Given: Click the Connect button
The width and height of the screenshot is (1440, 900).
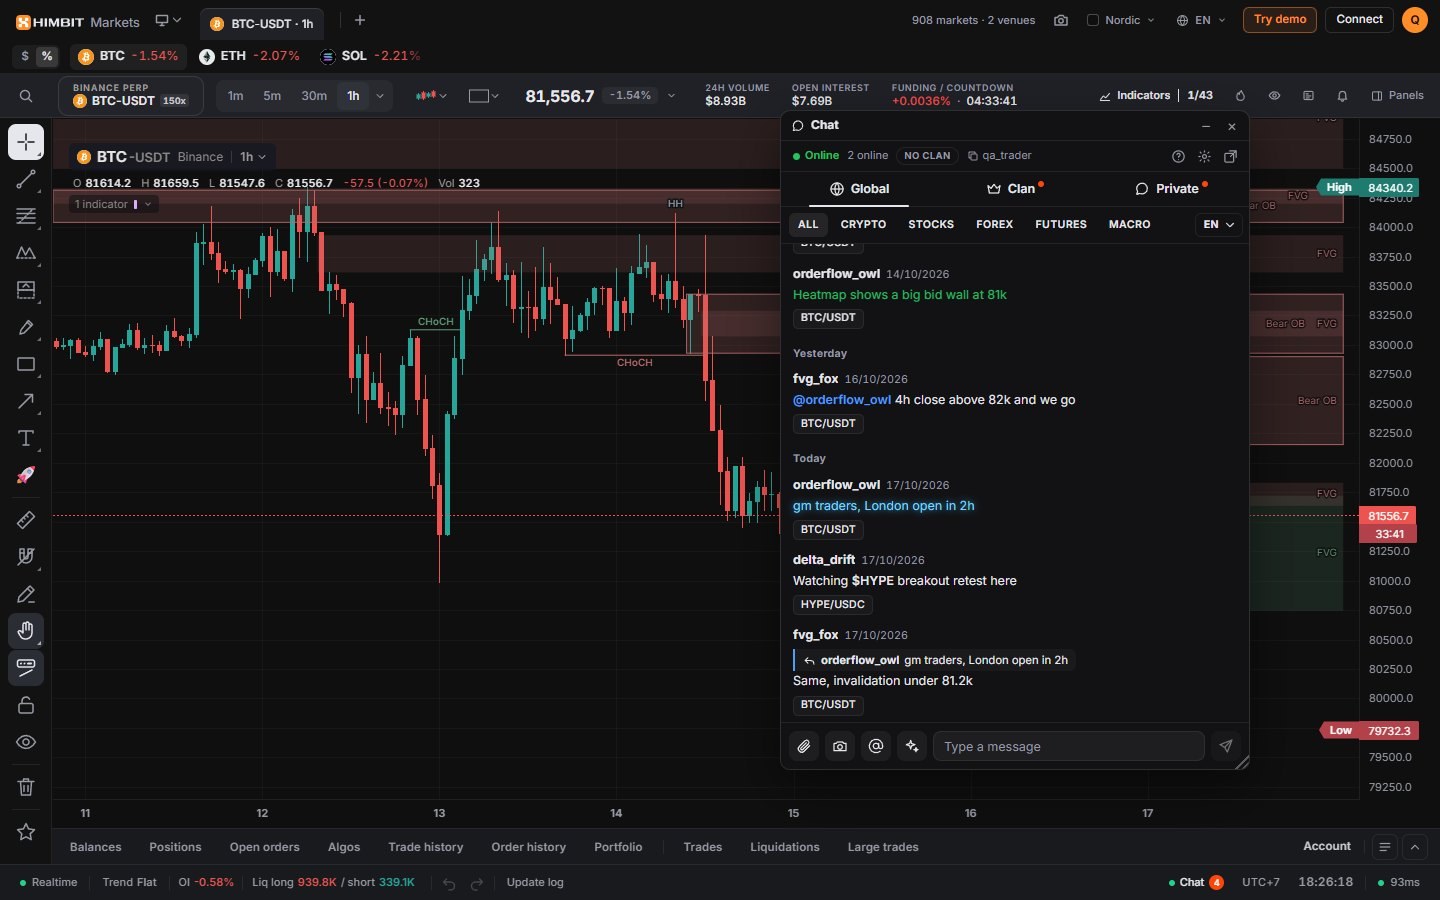Looking at the screenshot, I should click(1360, 20).
